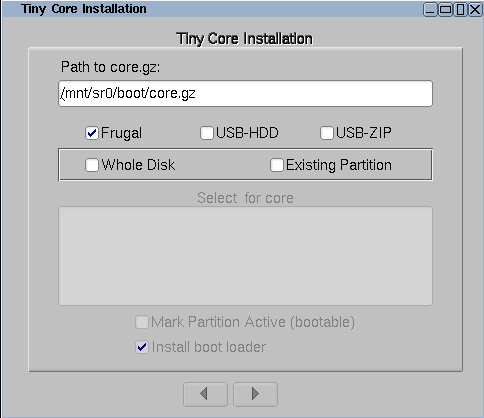
Task: Uncheck the Install boot loader checkbox
Action: (142, 347)
